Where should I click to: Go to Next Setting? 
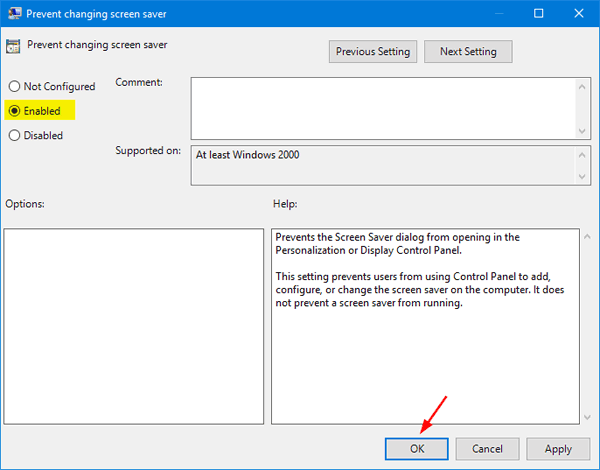point(468,51)
